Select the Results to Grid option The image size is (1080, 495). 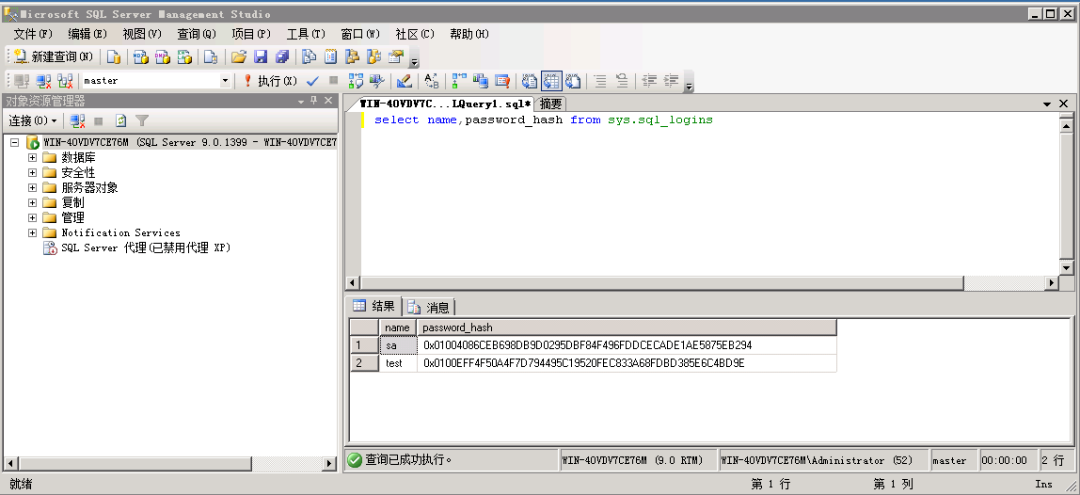[x=551, y=81]
